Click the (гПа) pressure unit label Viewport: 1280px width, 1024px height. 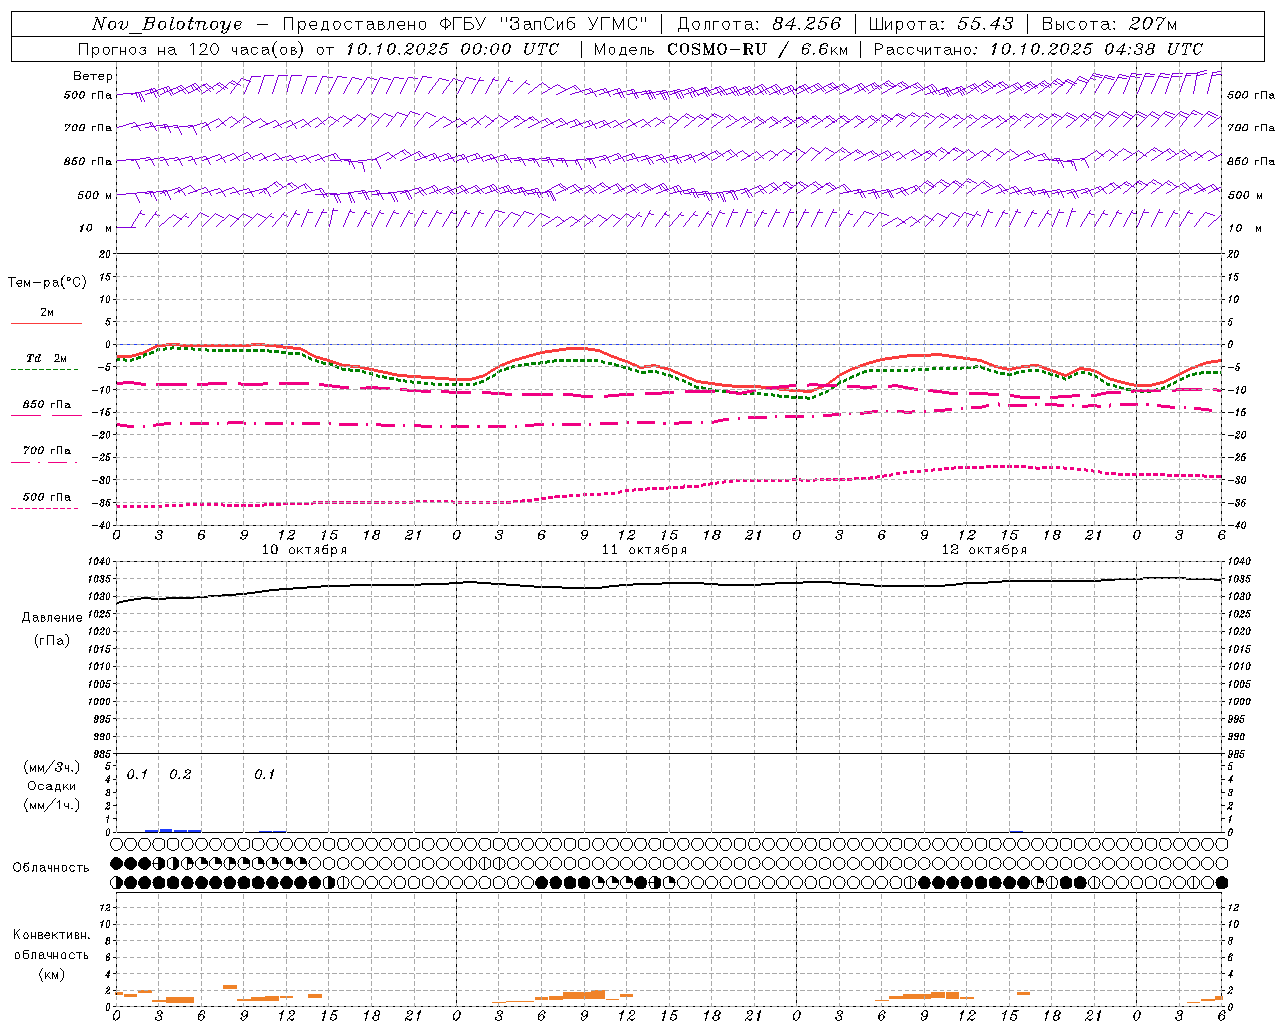tap(52, 641)
